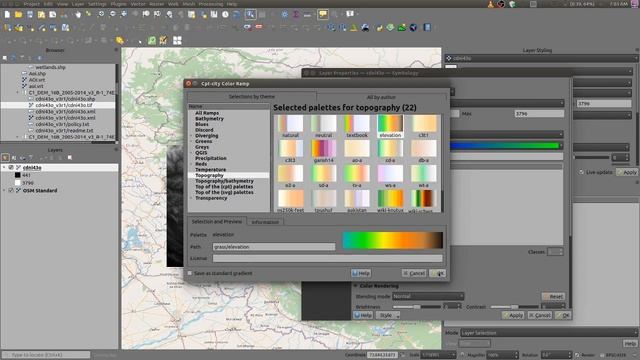Click the blue book help plugin icon
Viewport: 640px width, 360px height.
coord(427,28)
